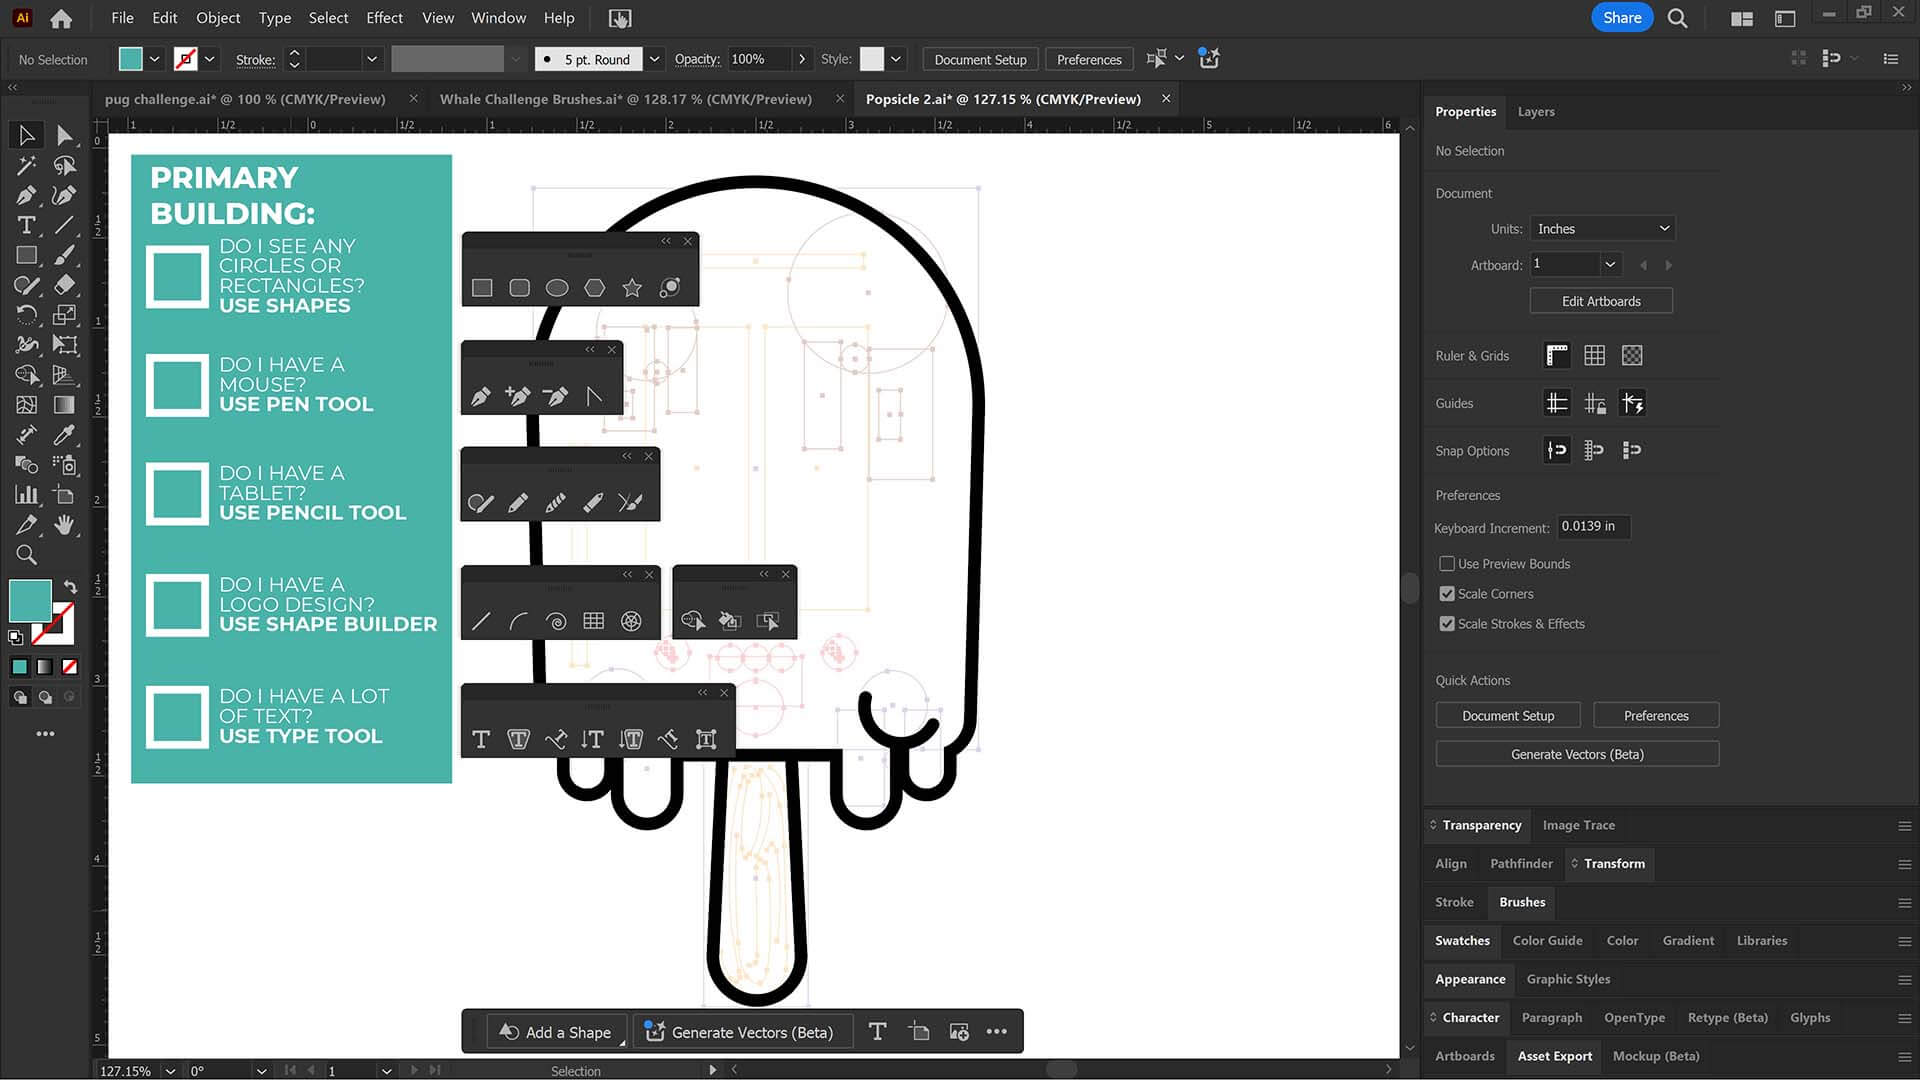Toggle the Use Preview Bounds checkbox
Viewport: 1920px width, 1080px height.
coord(1447,564)
